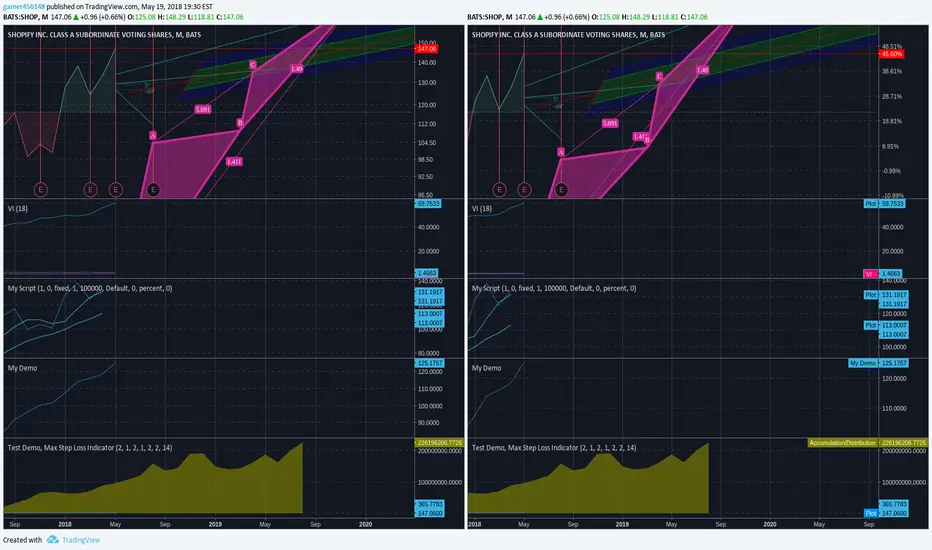Screen dimensions: 932x550
Task: Open the gamer456148 author profile link
Action: tap(24, 7)
